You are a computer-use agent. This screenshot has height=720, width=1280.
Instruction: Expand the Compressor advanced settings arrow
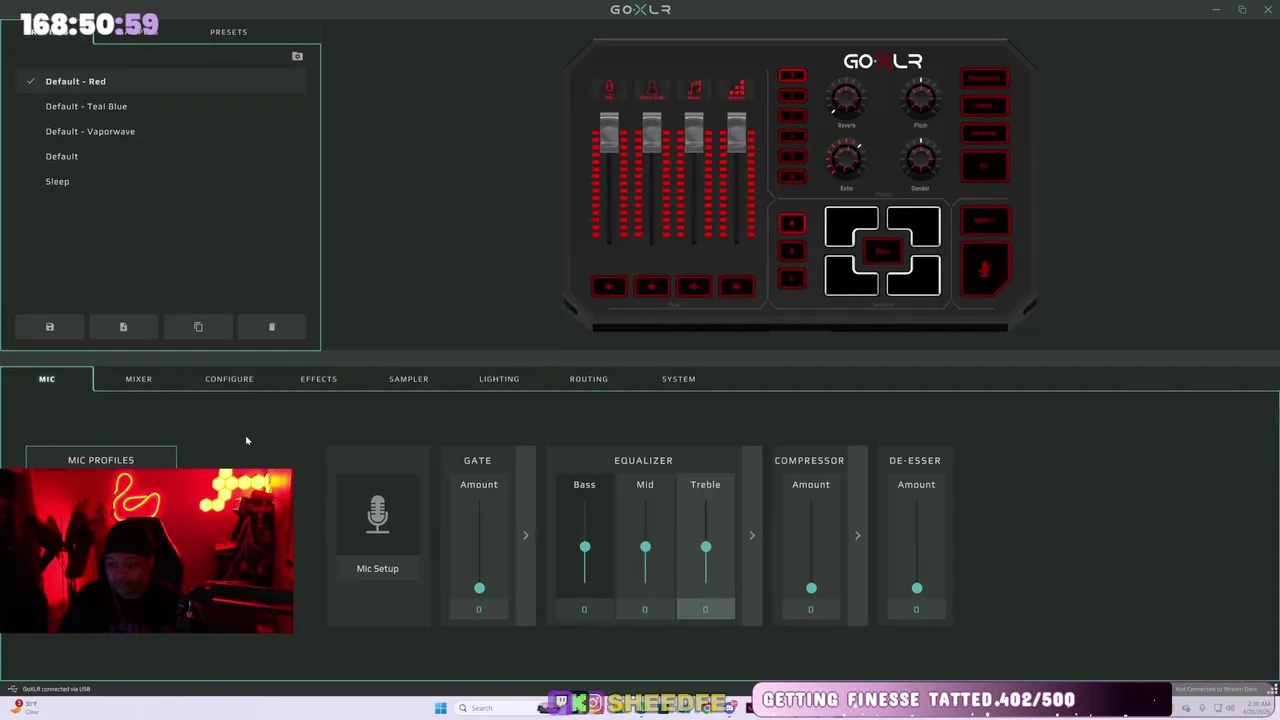tap(857, 536)
